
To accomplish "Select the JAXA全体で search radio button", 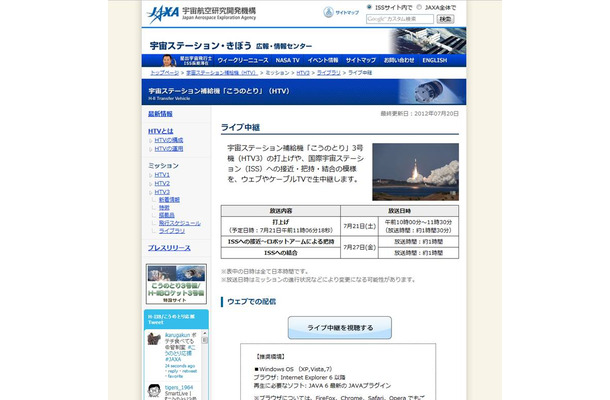I will click(419, 7).
